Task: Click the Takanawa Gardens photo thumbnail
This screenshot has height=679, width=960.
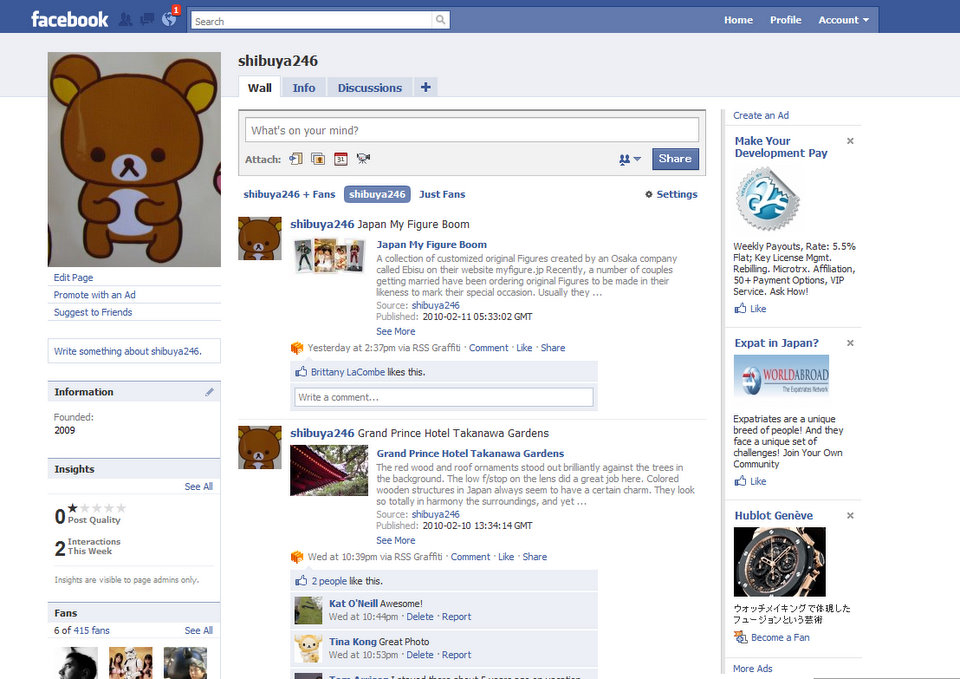Action: [x=329, y=470]
